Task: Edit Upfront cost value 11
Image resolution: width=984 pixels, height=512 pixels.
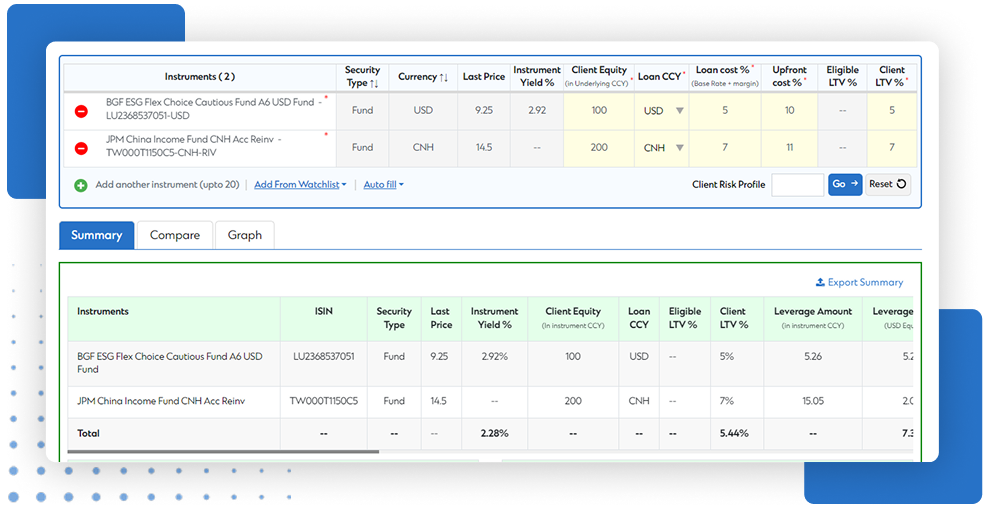Action: pyautogui.click(x=789, y=147)
